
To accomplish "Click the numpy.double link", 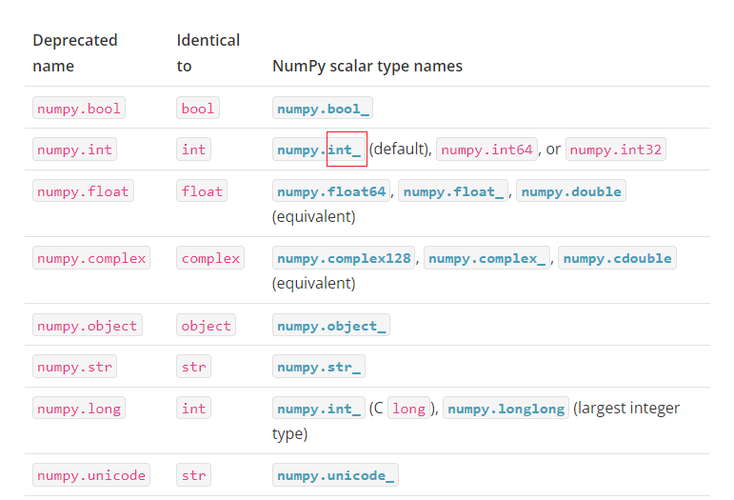I will click(571, 191).
